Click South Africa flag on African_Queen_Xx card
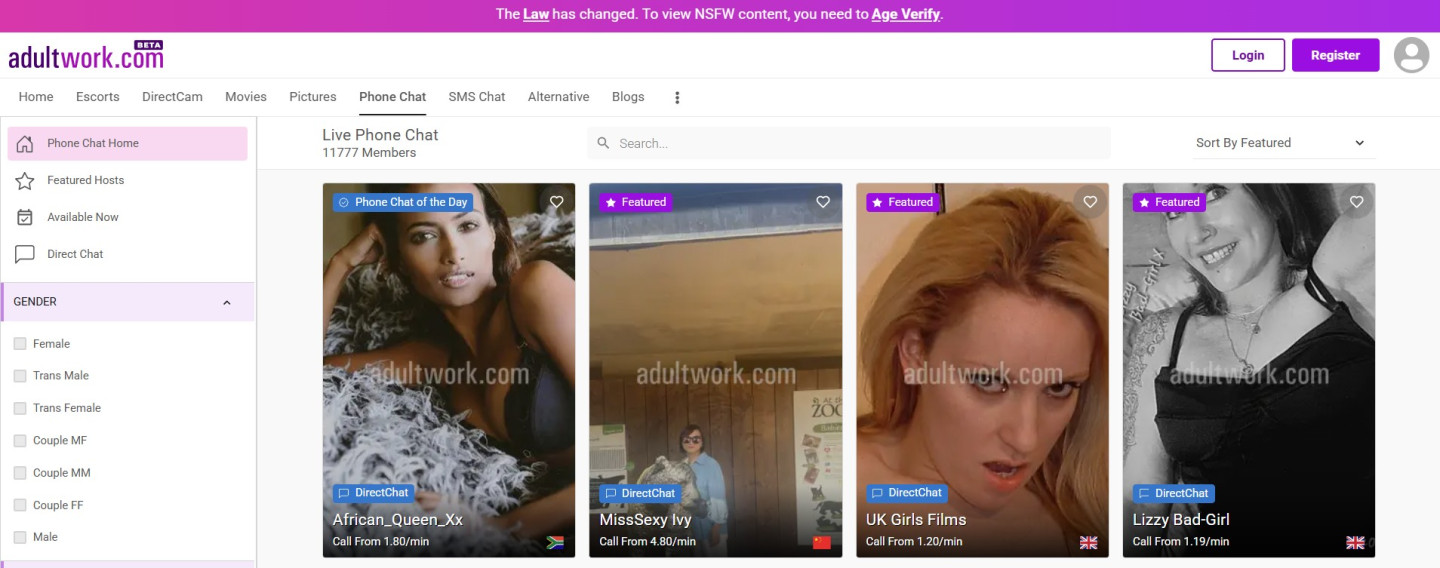The image size is (1440, 568). pyautogui.click(x=555, y=542)
